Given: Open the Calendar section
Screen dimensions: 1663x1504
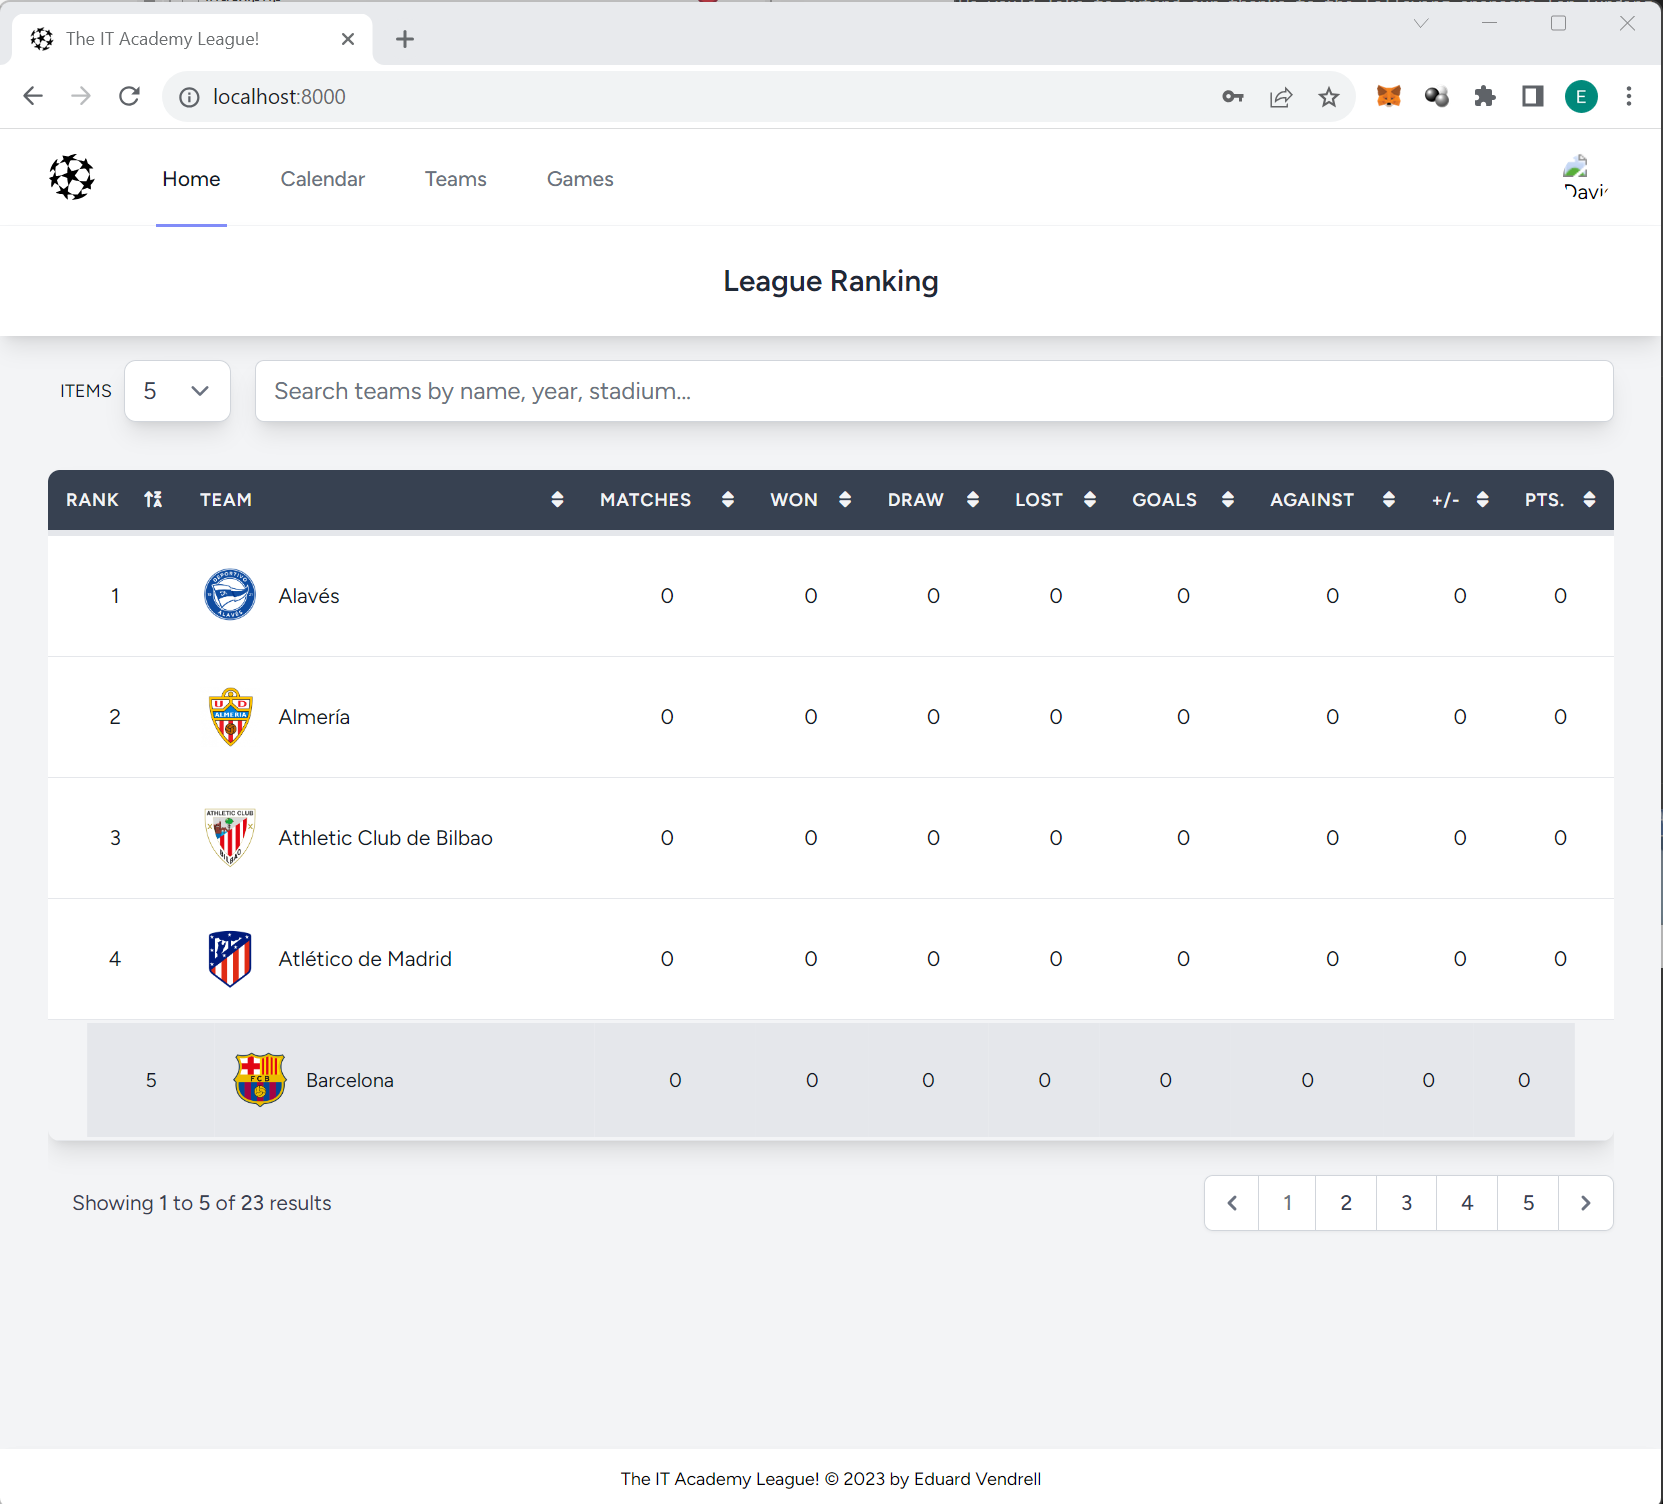Looking at the screenshot, I should click(x=322, y=179).
